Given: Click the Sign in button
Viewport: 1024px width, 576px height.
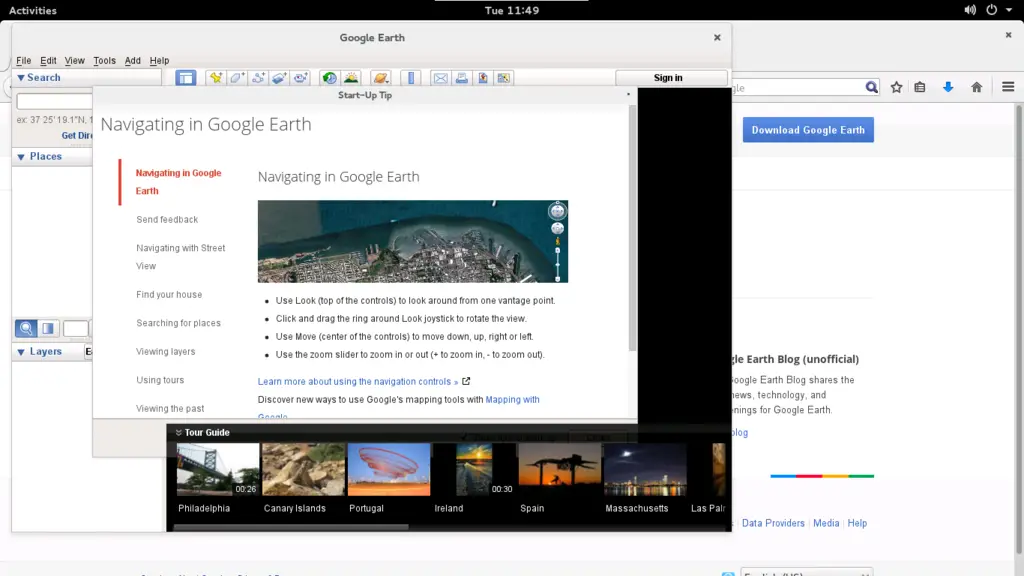Looking at the screenshot, I should pyautogui.click(x=671, y=78).
